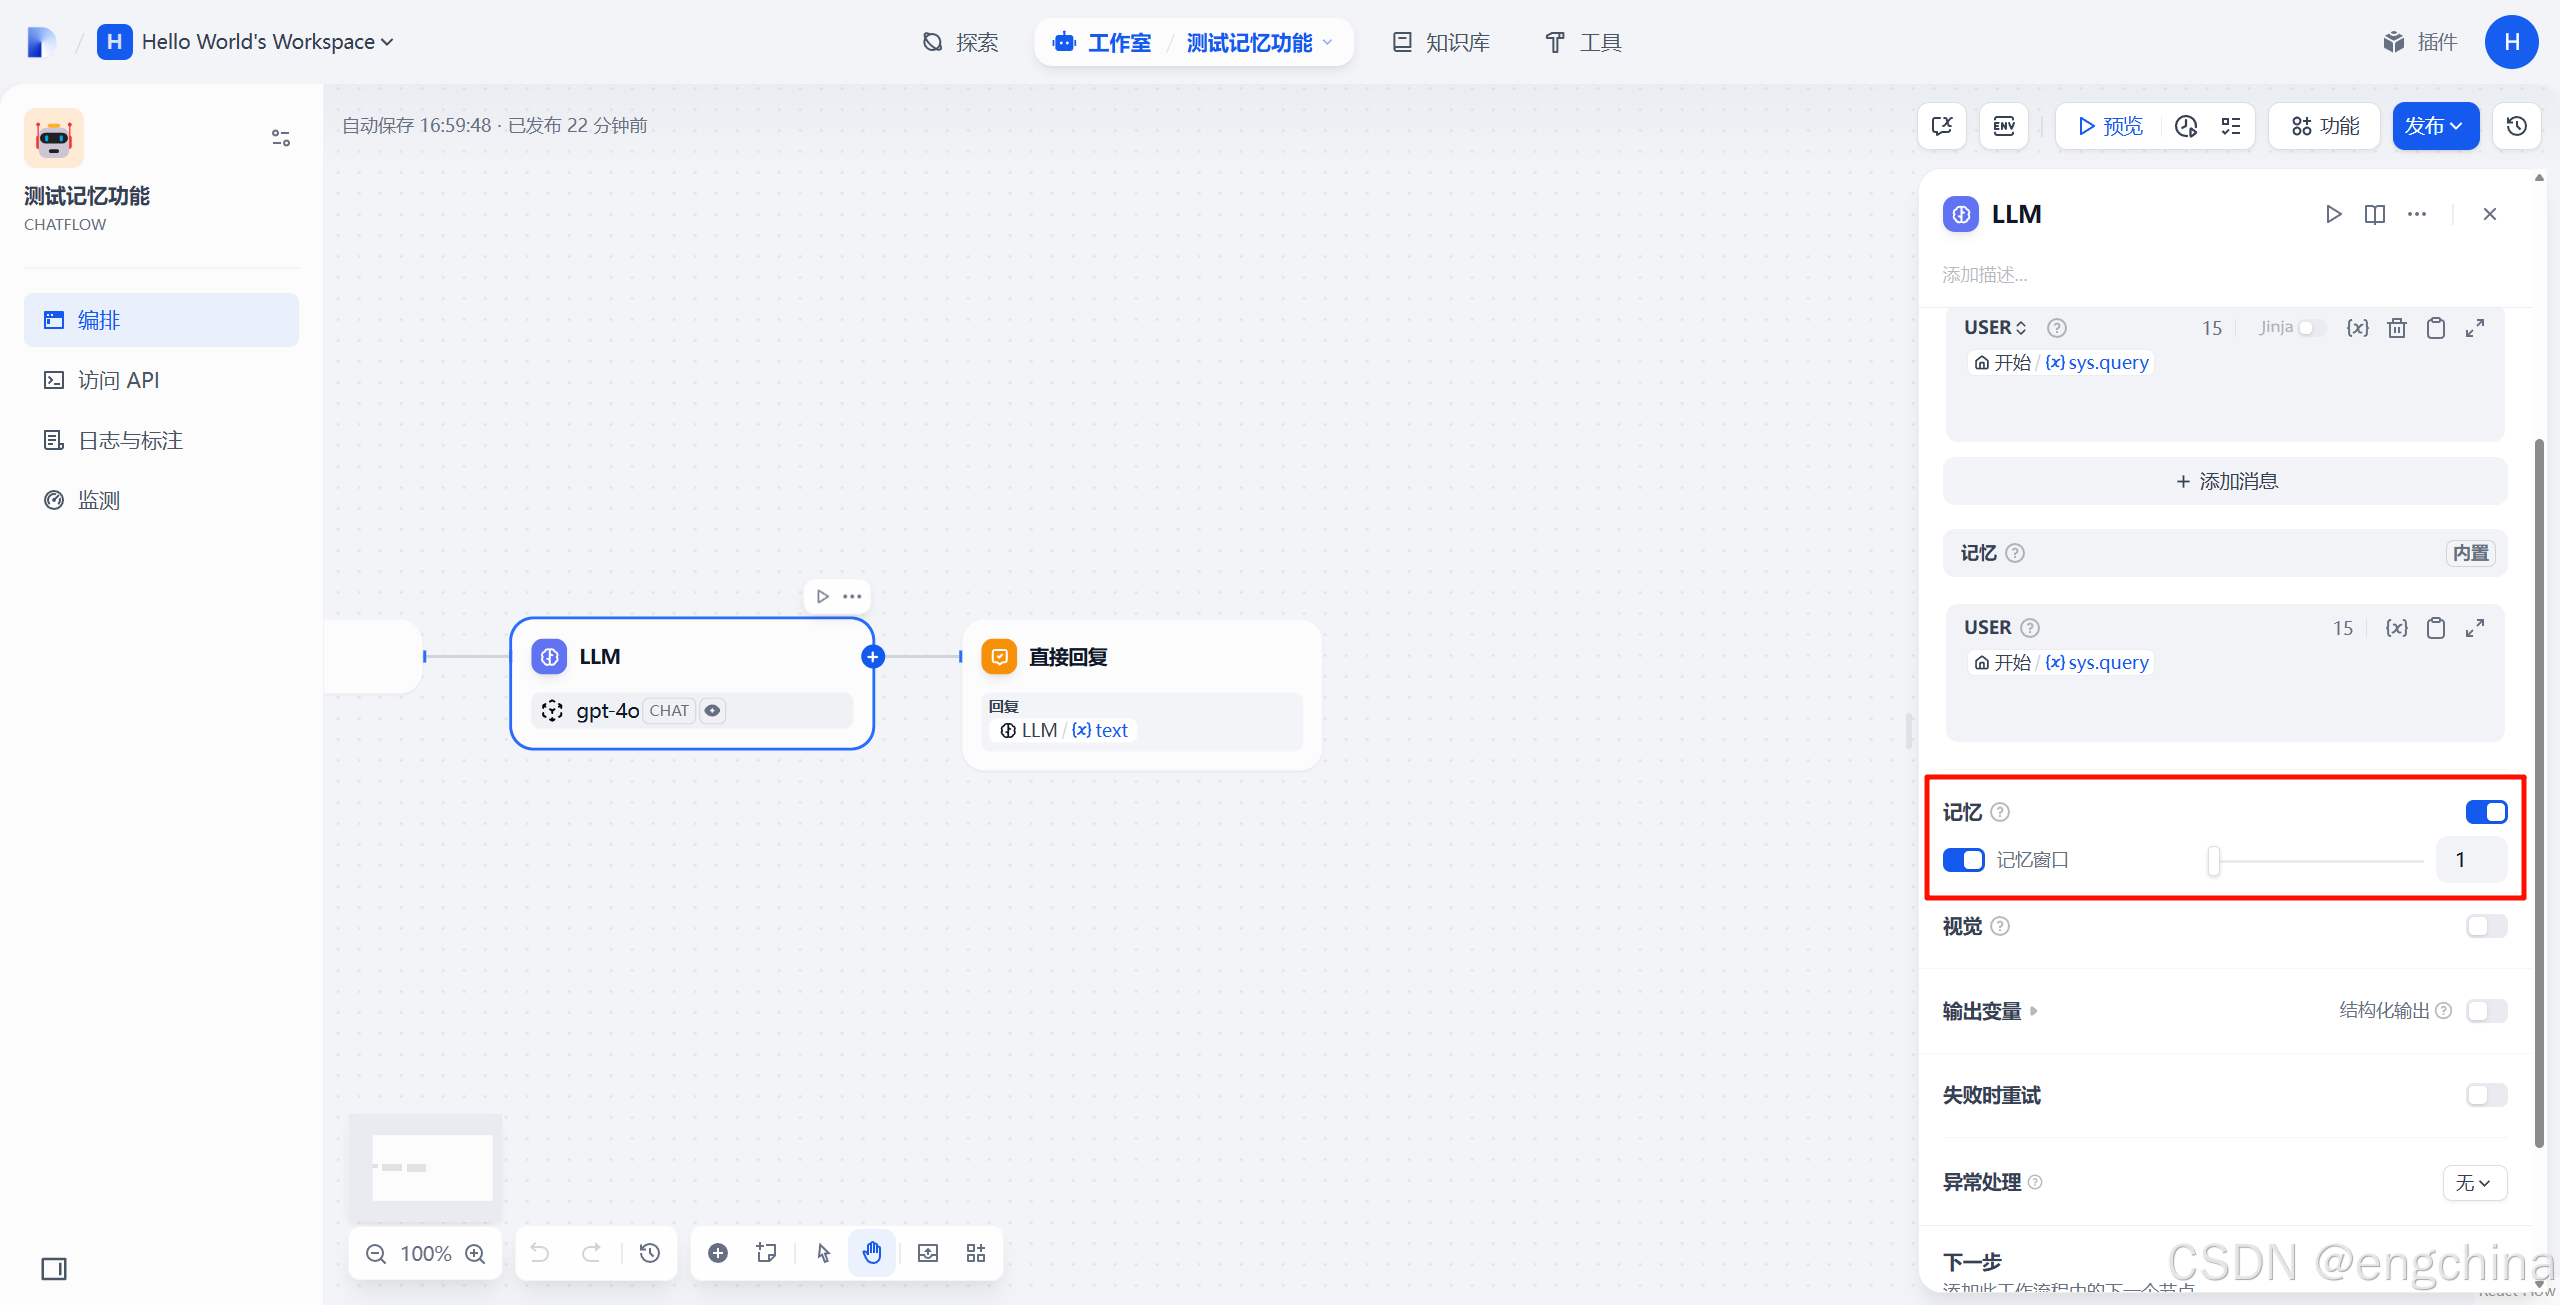Delete the USER message with trash icon

point(2397,328)
